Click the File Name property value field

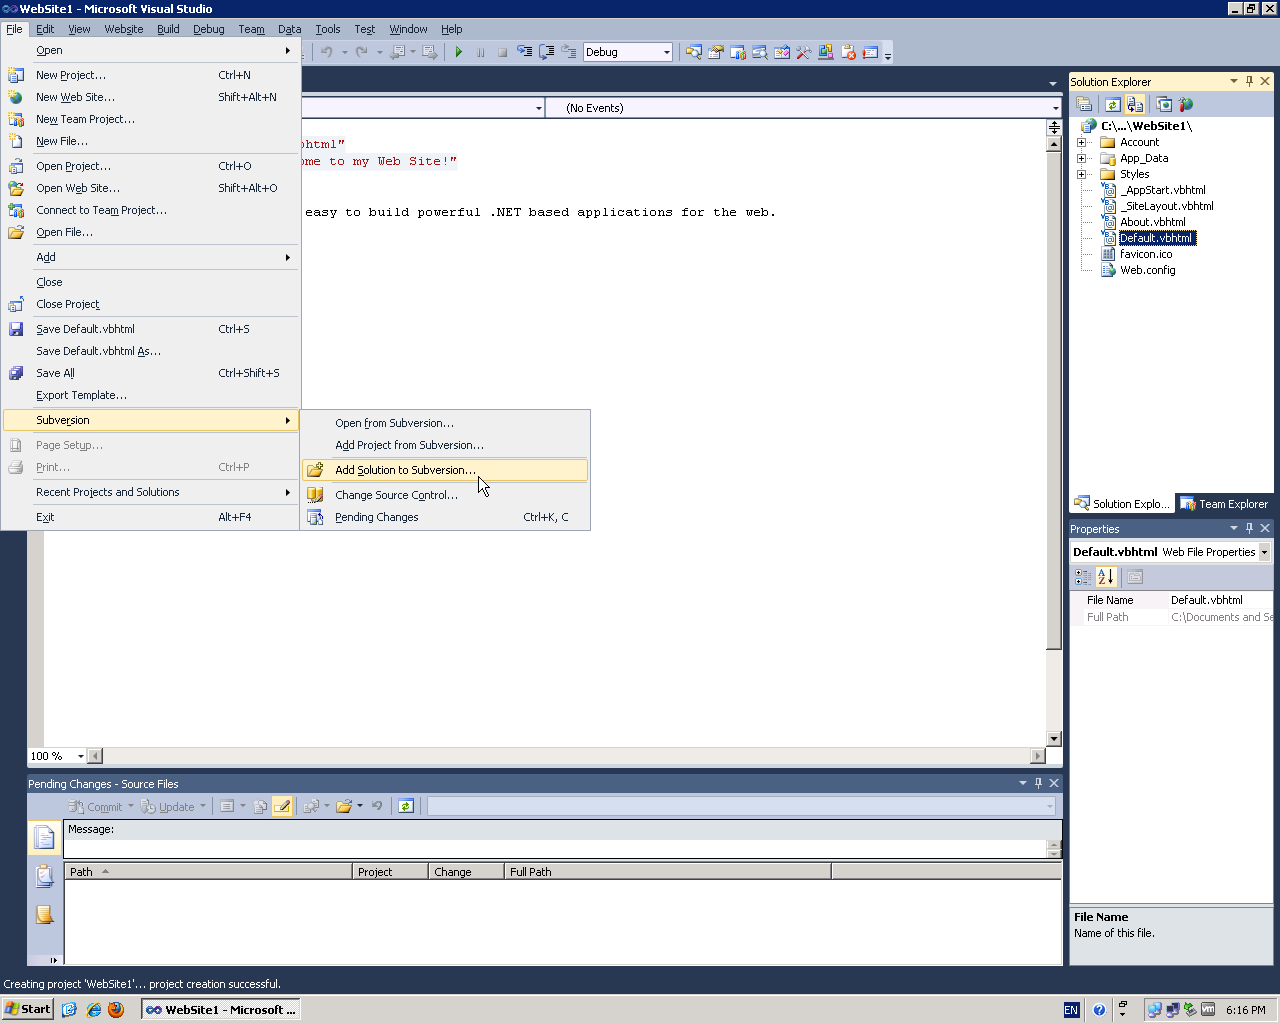[x=1220, y=600]
